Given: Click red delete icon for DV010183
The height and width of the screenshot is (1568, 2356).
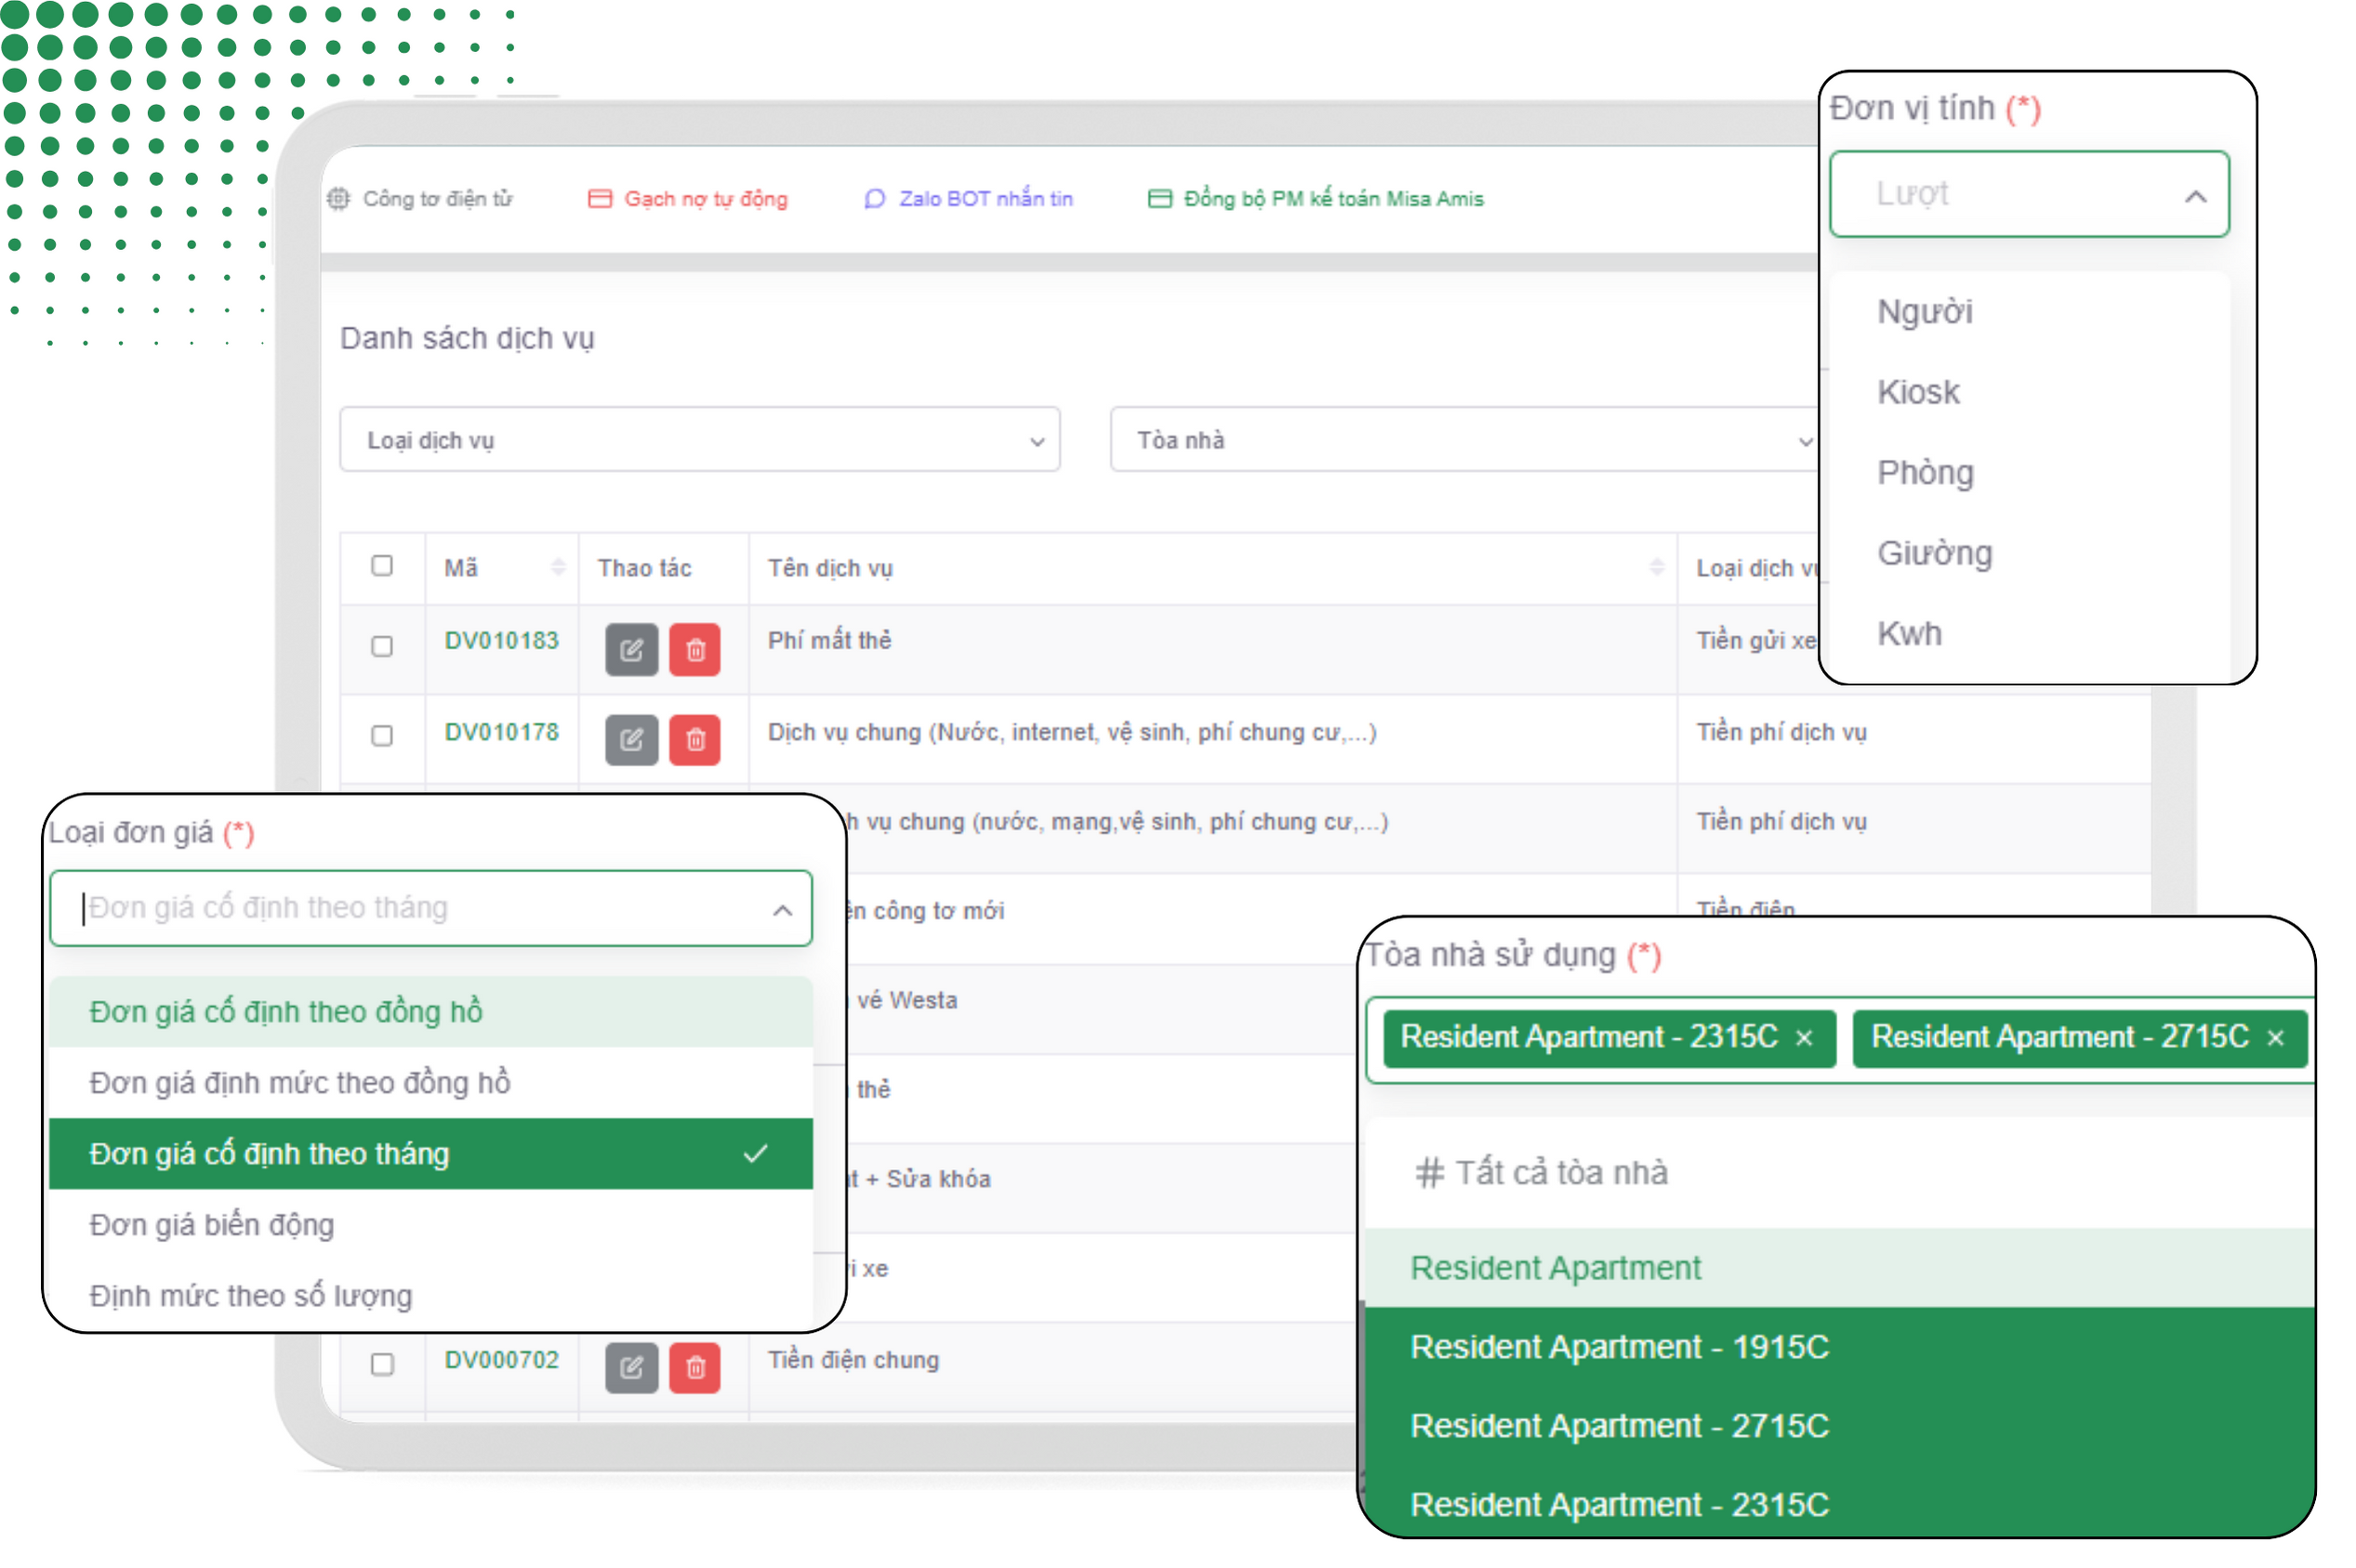Looking at the screenshot, I should (695, 650).
